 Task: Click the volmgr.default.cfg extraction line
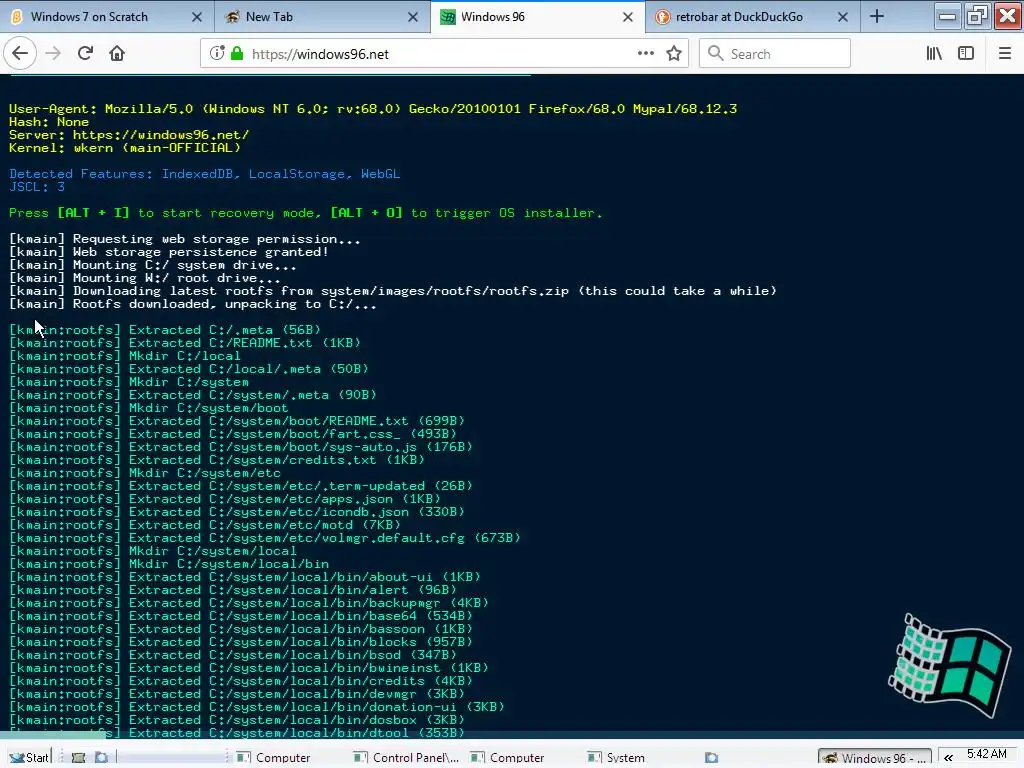[265, 539]
